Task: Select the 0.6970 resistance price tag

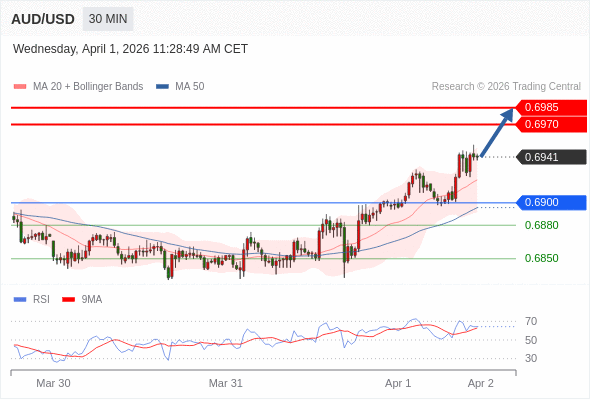Action: click(551, 125)
